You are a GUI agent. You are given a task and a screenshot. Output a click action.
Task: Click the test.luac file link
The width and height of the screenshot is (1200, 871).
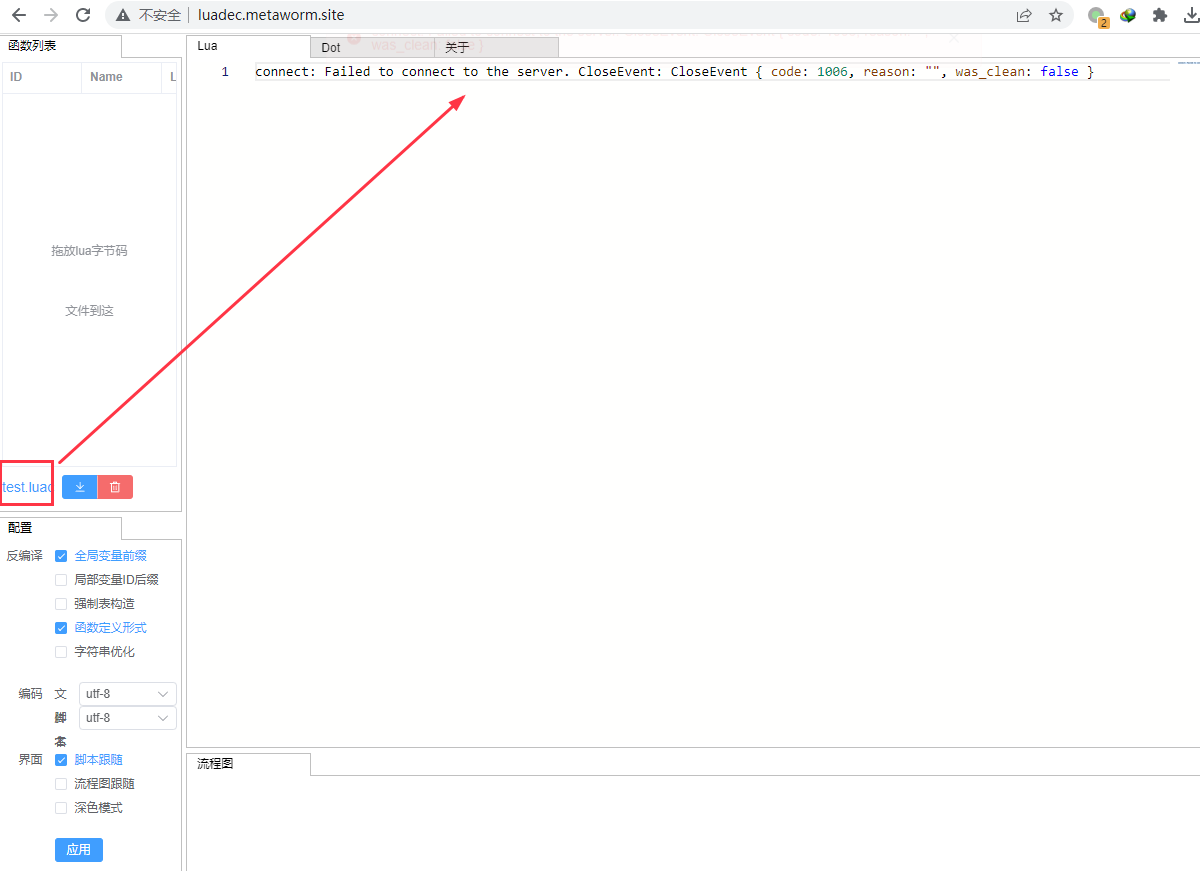(x=27, y=487)
